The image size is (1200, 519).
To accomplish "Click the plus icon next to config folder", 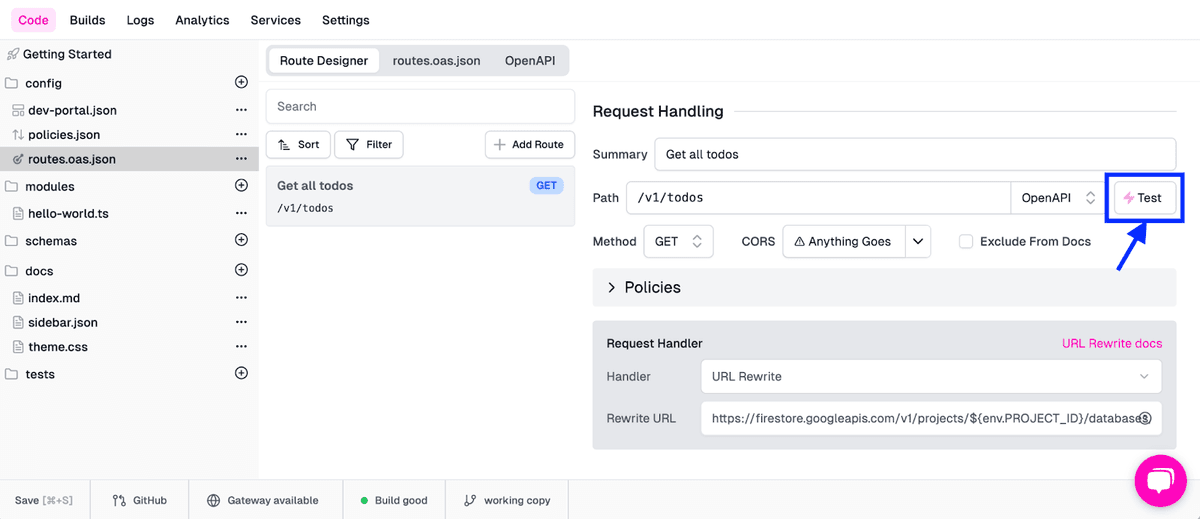I will pos(240,82).
